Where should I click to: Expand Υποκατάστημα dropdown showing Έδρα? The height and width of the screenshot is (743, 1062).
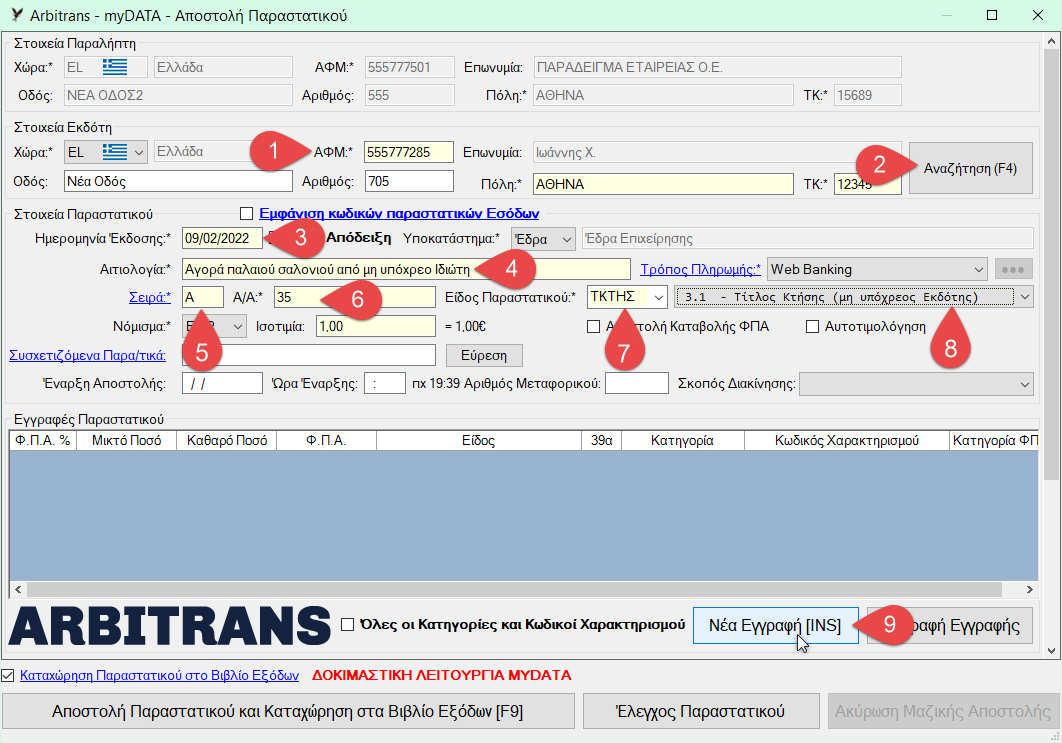543,239
